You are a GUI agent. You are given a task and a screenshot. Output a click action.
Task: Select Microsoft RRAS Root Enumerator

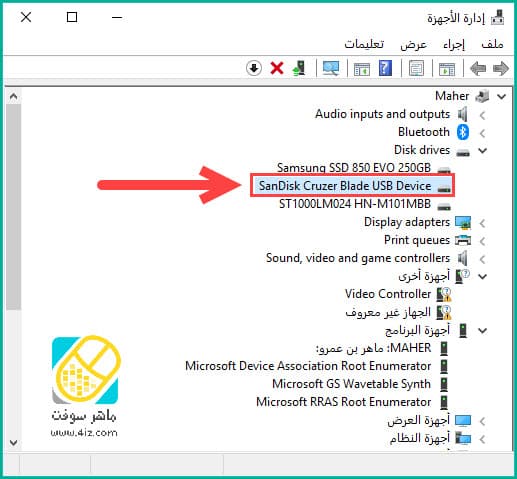pyautogui.click(x=344, y=402)
